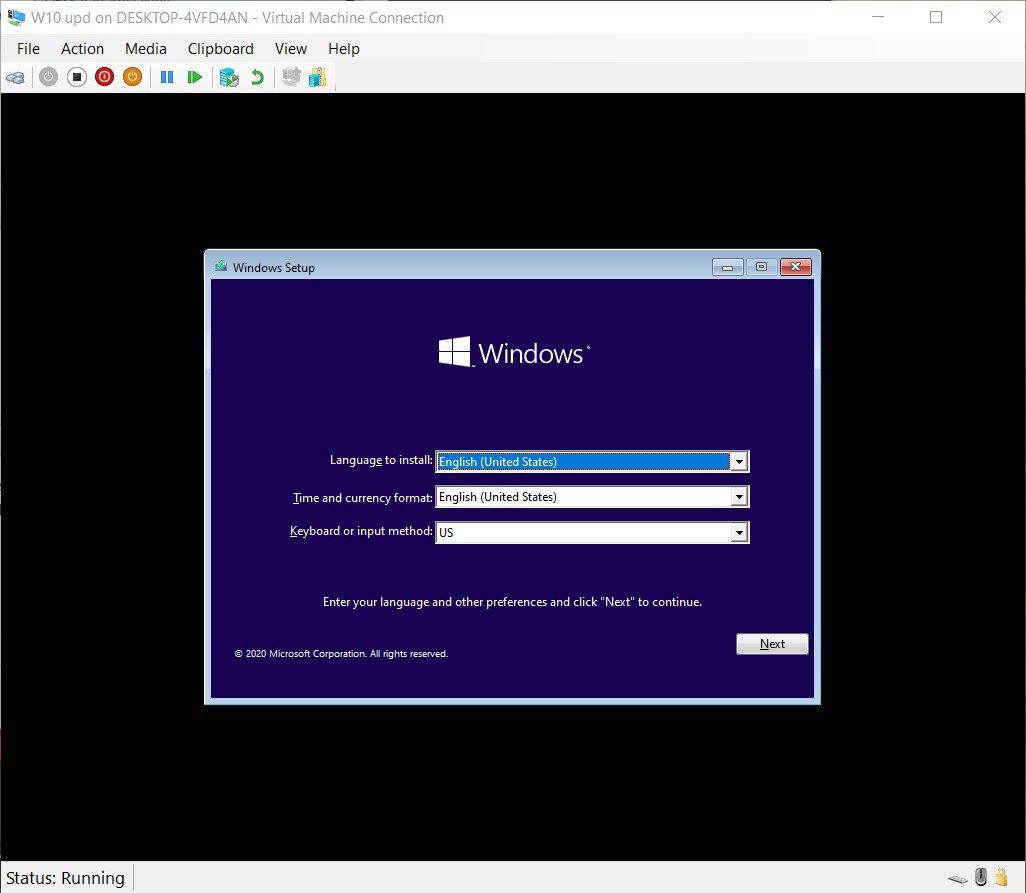Image resolution: width=1026 pixels, height=893 pixels.
Task: Click the Status: Running text
Action: point(65,878)
